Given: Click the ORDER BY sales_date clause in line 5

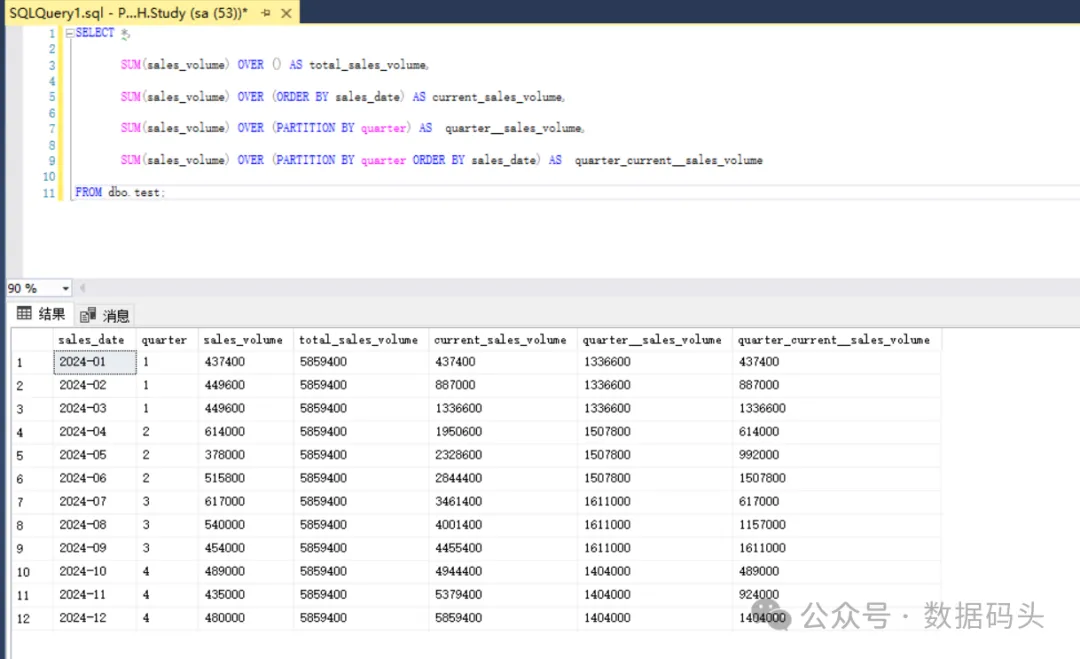Looking at the screenshot, I should (x=338, y=97).
